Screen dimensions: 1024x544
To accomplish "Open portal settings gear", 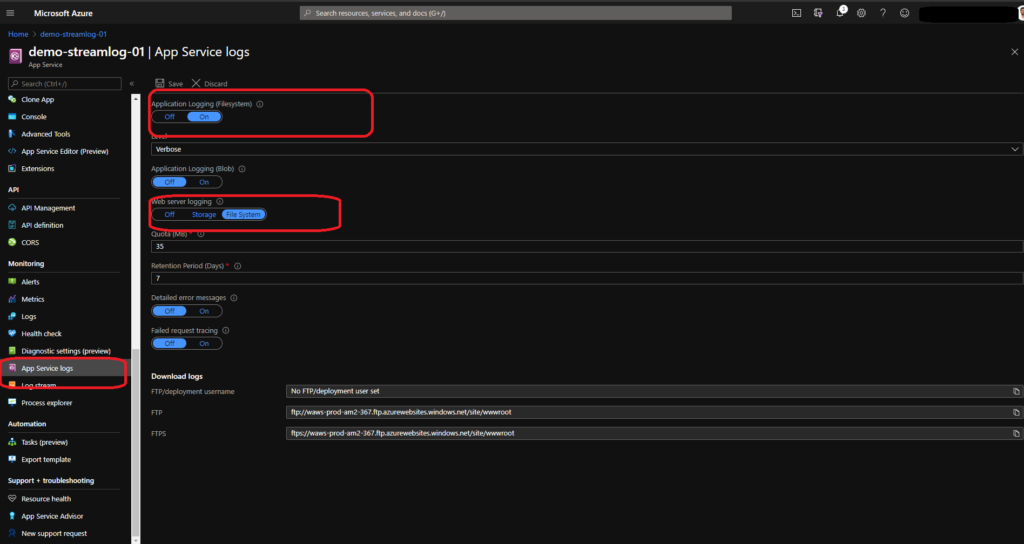I will pos(861,13).
